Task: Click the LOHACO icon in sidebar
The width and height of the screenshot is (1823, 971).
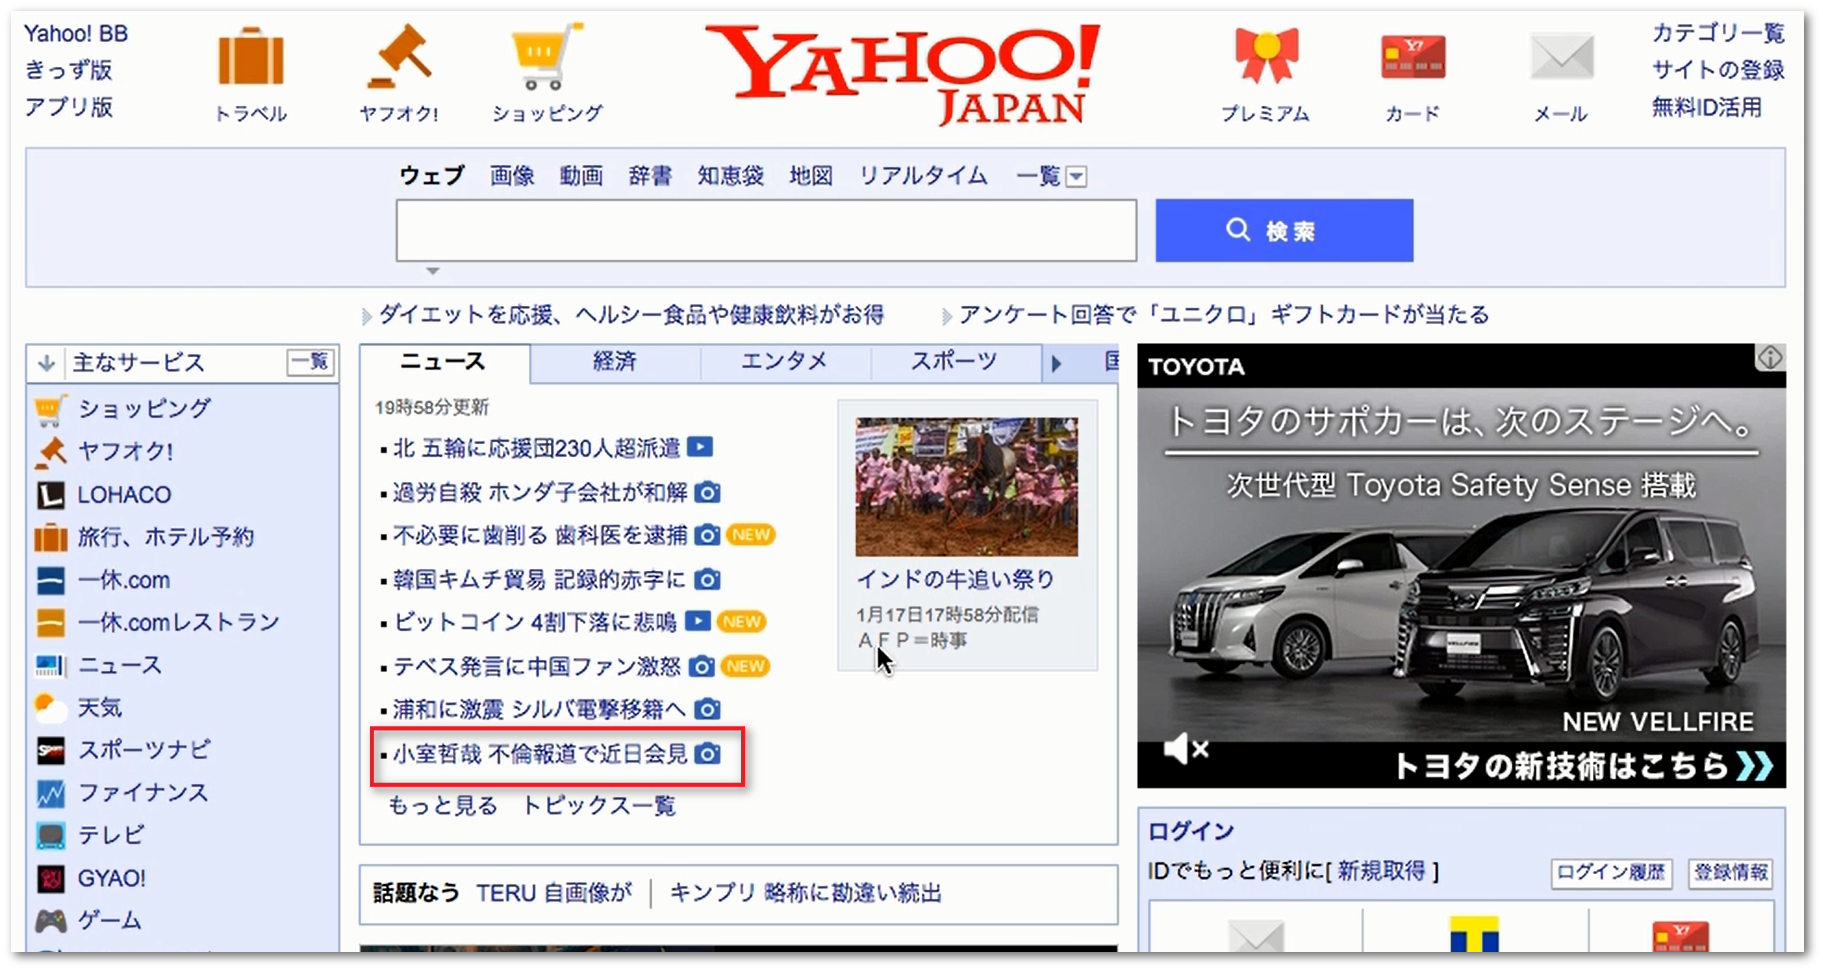Action: [50, 495]
